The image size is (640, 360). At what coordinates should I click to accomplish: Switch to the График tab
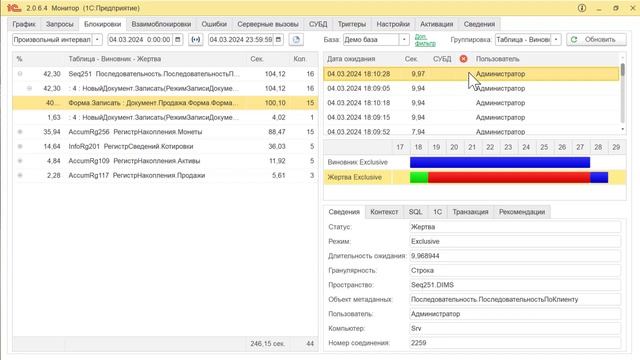tap(24, 24)
